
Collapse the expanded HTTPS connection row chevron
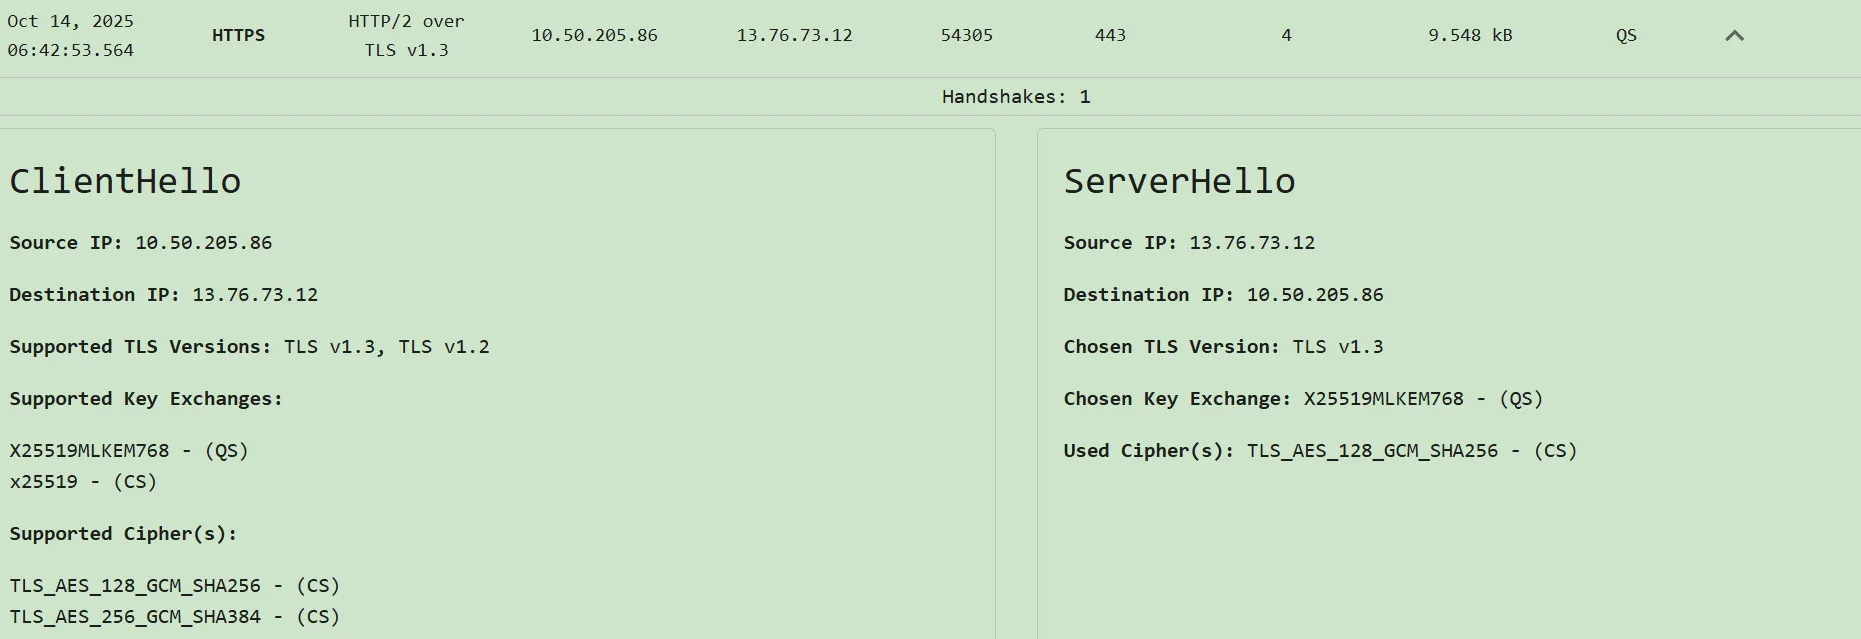(x=1734, y=36)
